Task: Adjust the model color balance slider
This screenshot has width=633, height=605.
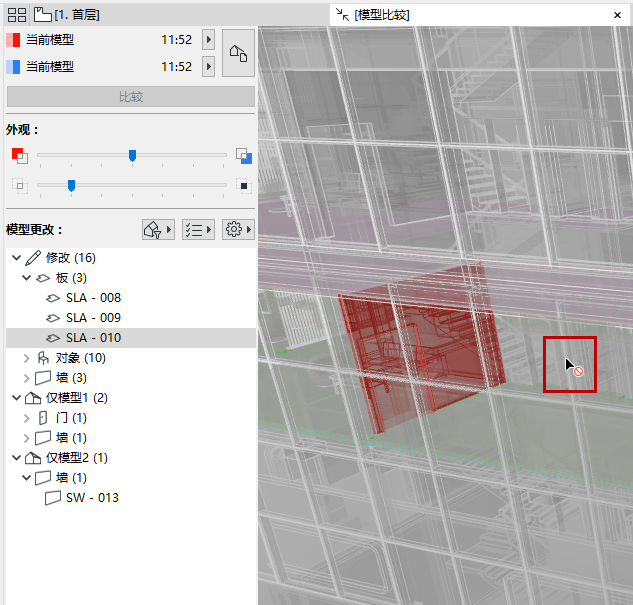Action: click(x=132, y=155)
